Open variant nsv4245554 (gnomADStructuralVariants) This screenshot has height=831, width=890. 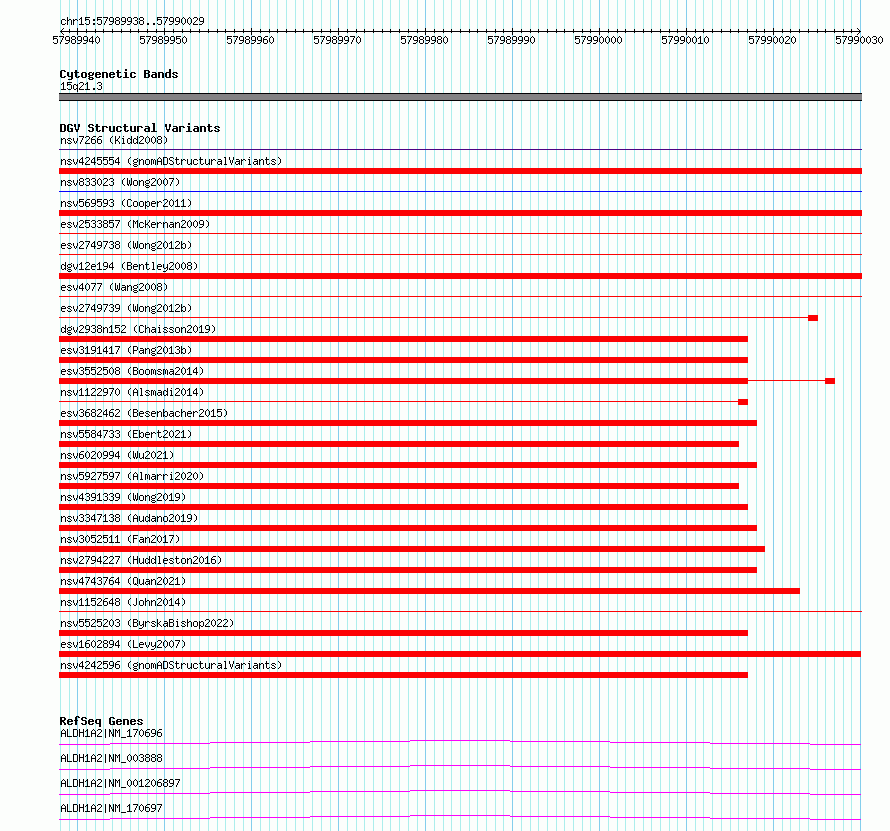[x=171, y=161]
